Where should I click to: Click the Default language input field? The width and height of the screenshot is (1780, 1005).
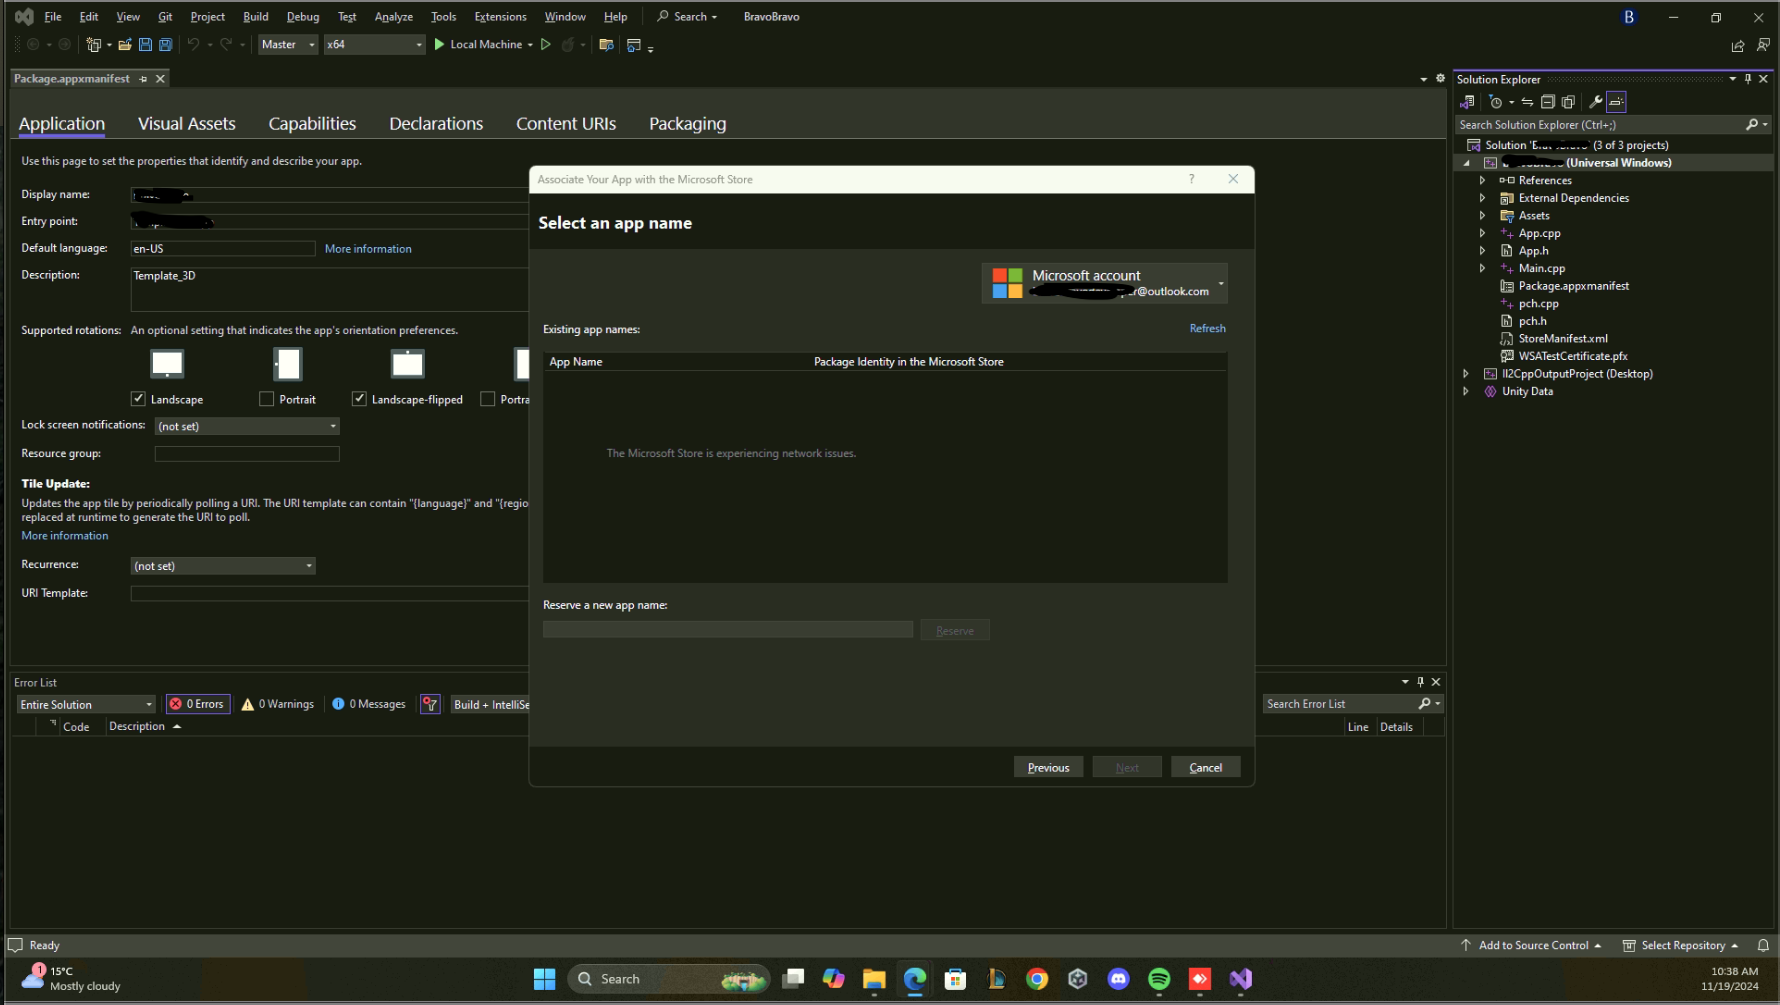pos(223,249)
